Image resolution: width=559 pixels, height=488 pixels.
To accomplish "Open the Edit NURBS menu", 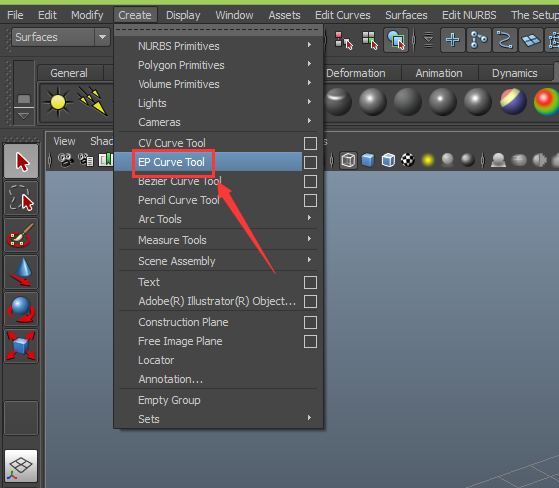I will click(x=469, y=15).
